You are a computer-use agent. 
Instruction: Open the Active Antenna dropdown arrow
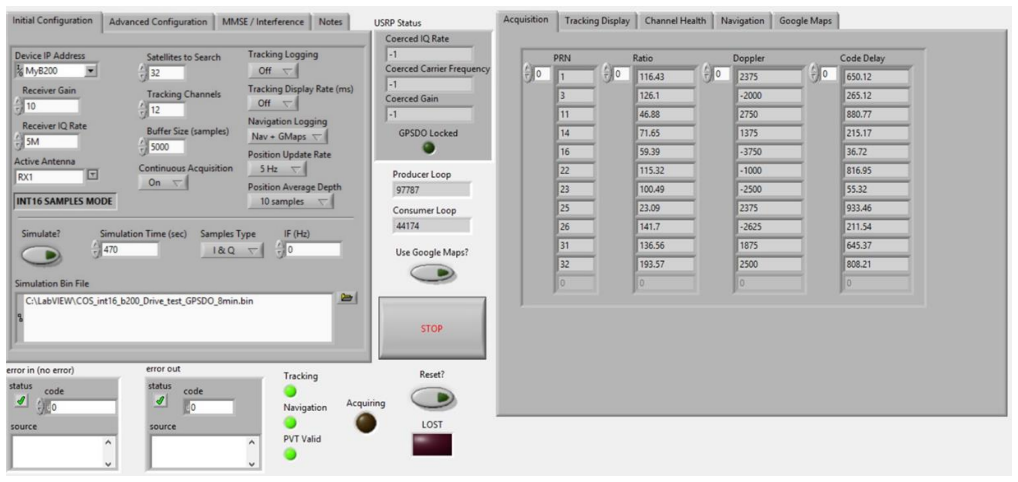(92, 174)
